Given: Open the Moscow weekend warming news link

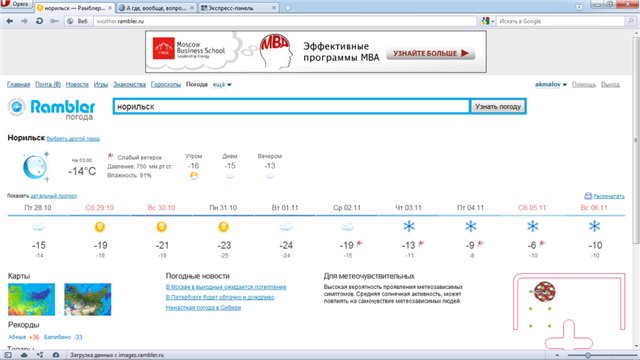Looking at the screenshot, I should [x=226, y=287].
